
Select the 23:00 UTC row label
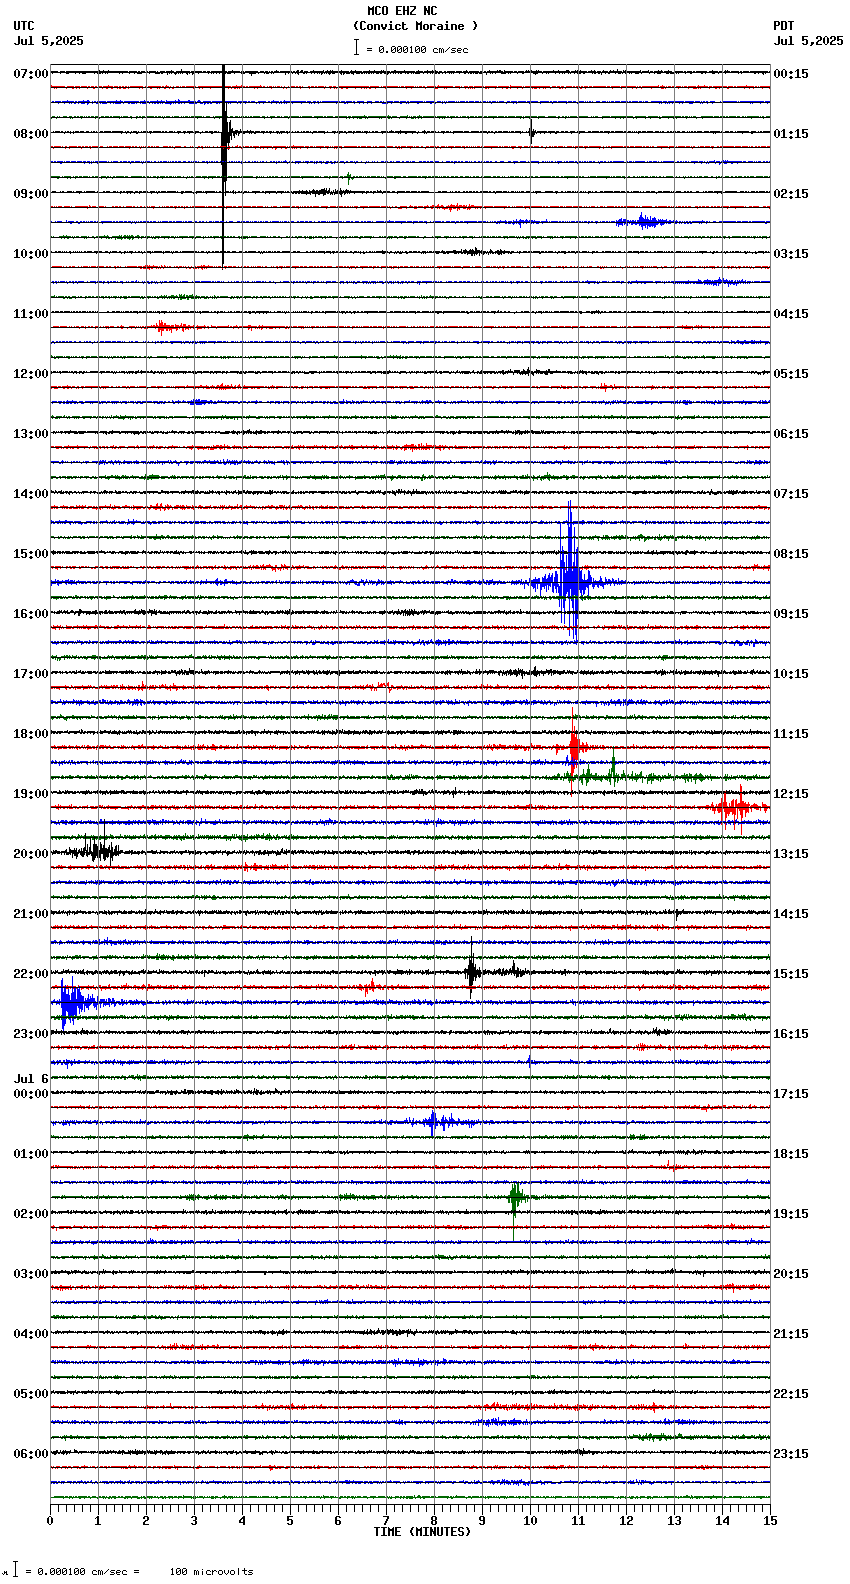[x=31, y=1034]
